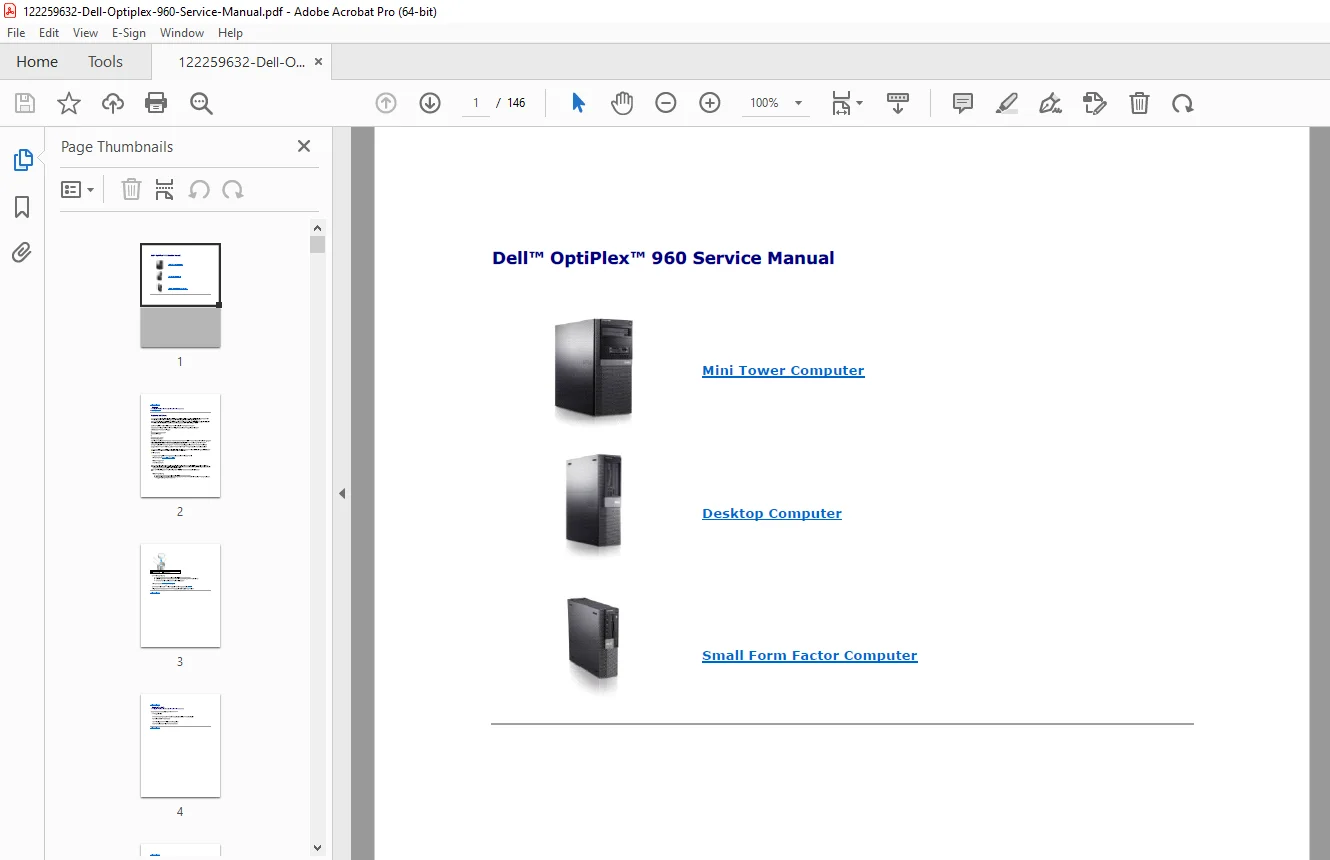Switch to the Tools tab
Viewport: 1330px width, 860px height.
click(105, 62)
